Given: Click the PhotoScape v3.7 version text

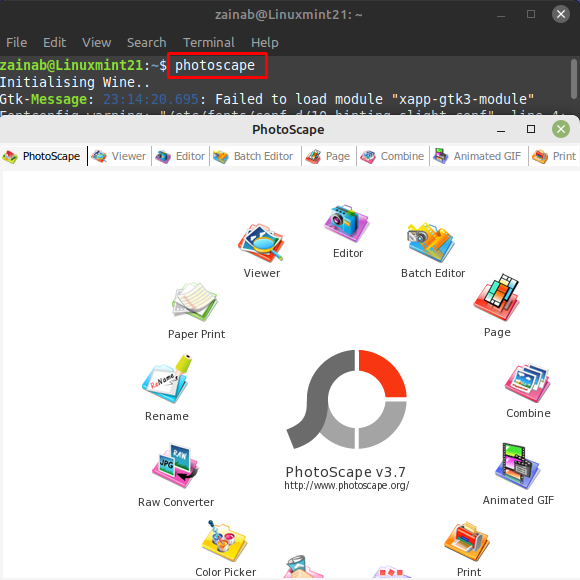Looking at the screenshot, I should point(345,472).
